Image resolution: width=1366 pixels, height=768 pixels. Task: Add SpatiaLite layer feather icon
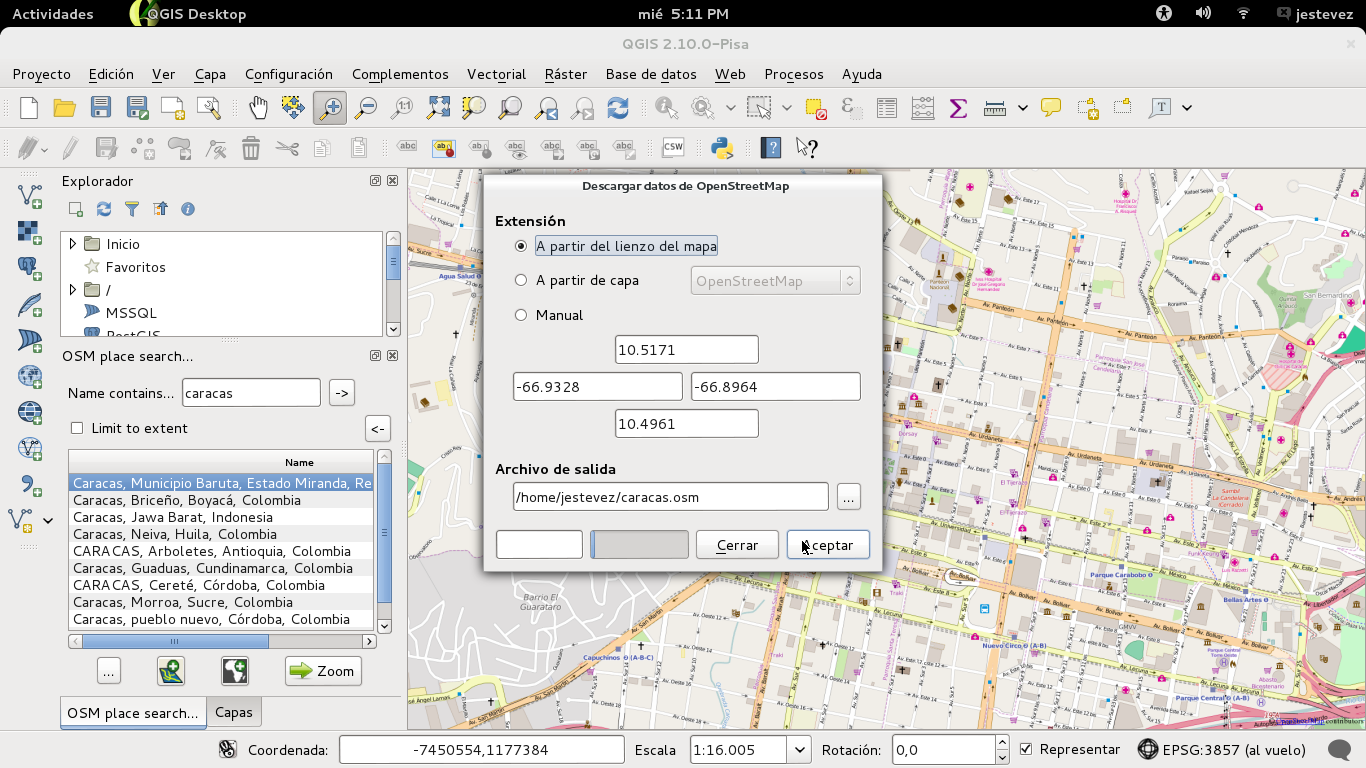point(30,304)
